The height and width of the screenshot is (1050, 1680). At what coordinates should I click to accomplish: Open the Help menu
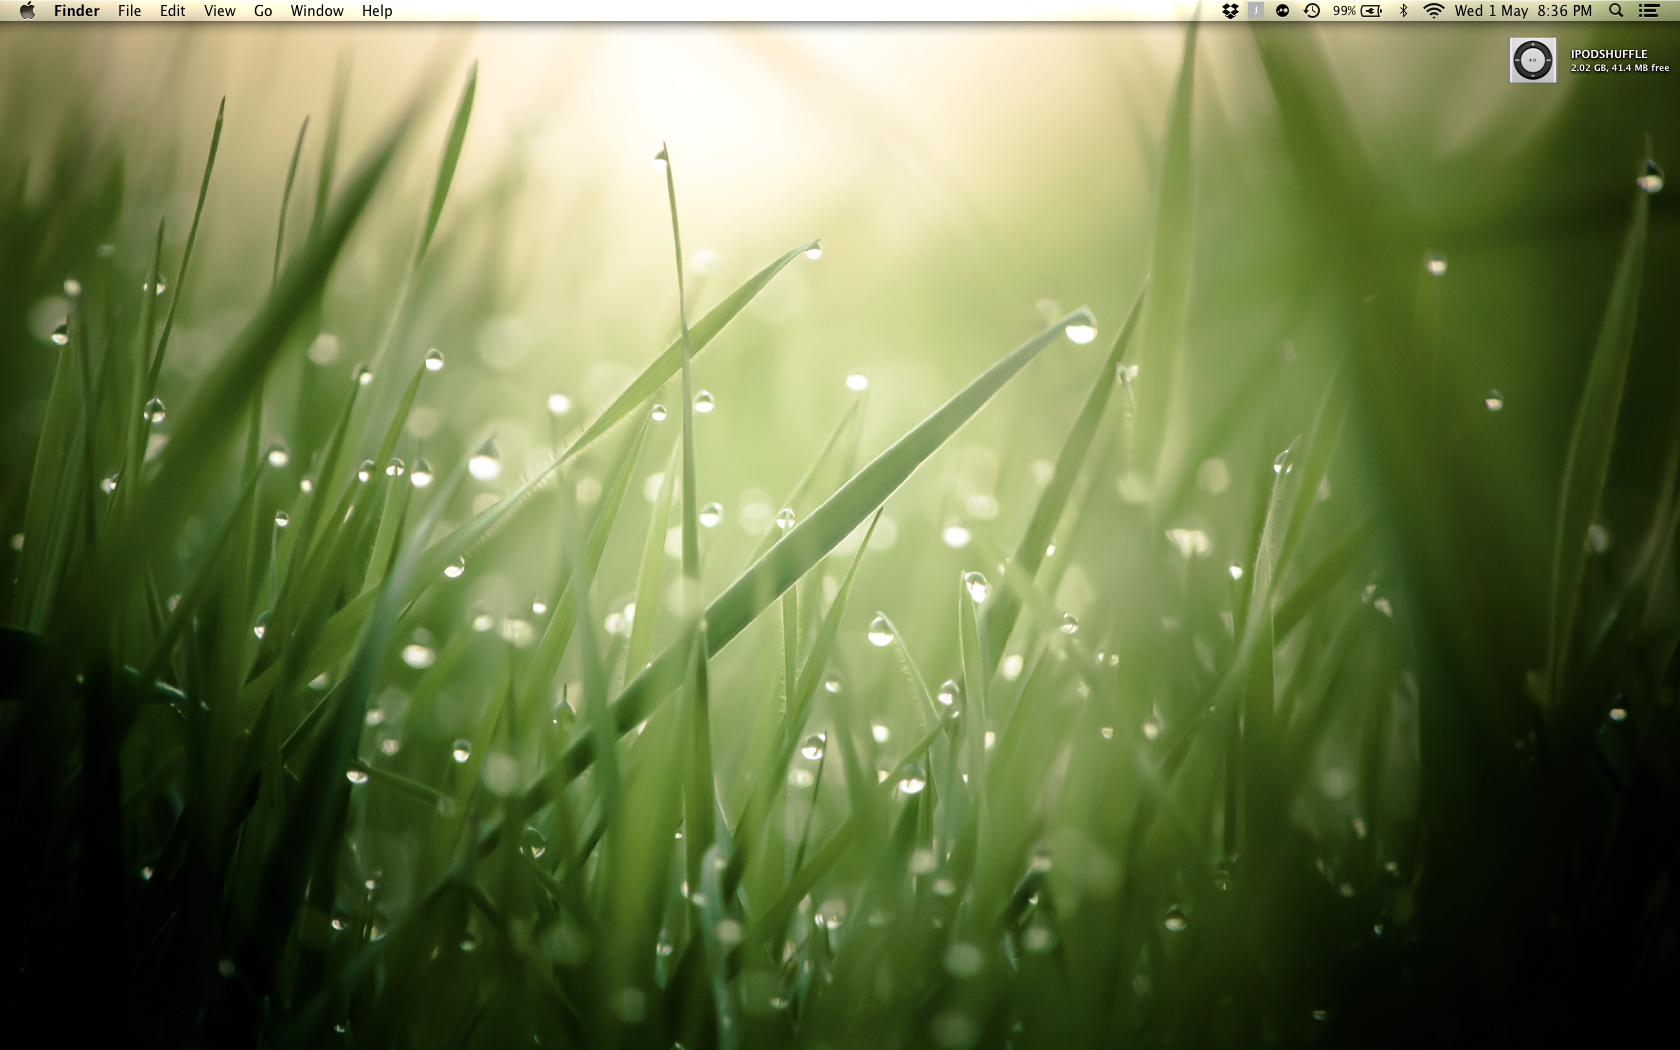click(377, 11)
